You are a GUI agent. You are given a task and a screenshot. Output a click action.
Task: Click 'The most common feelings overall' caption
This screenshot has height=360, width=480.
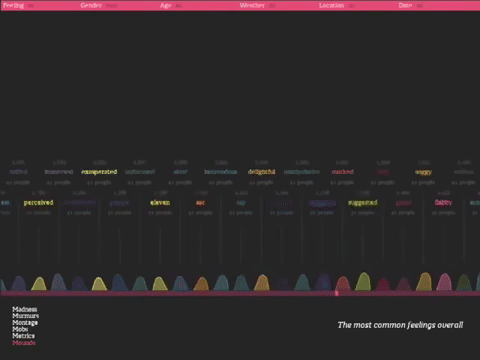[400, 325]
